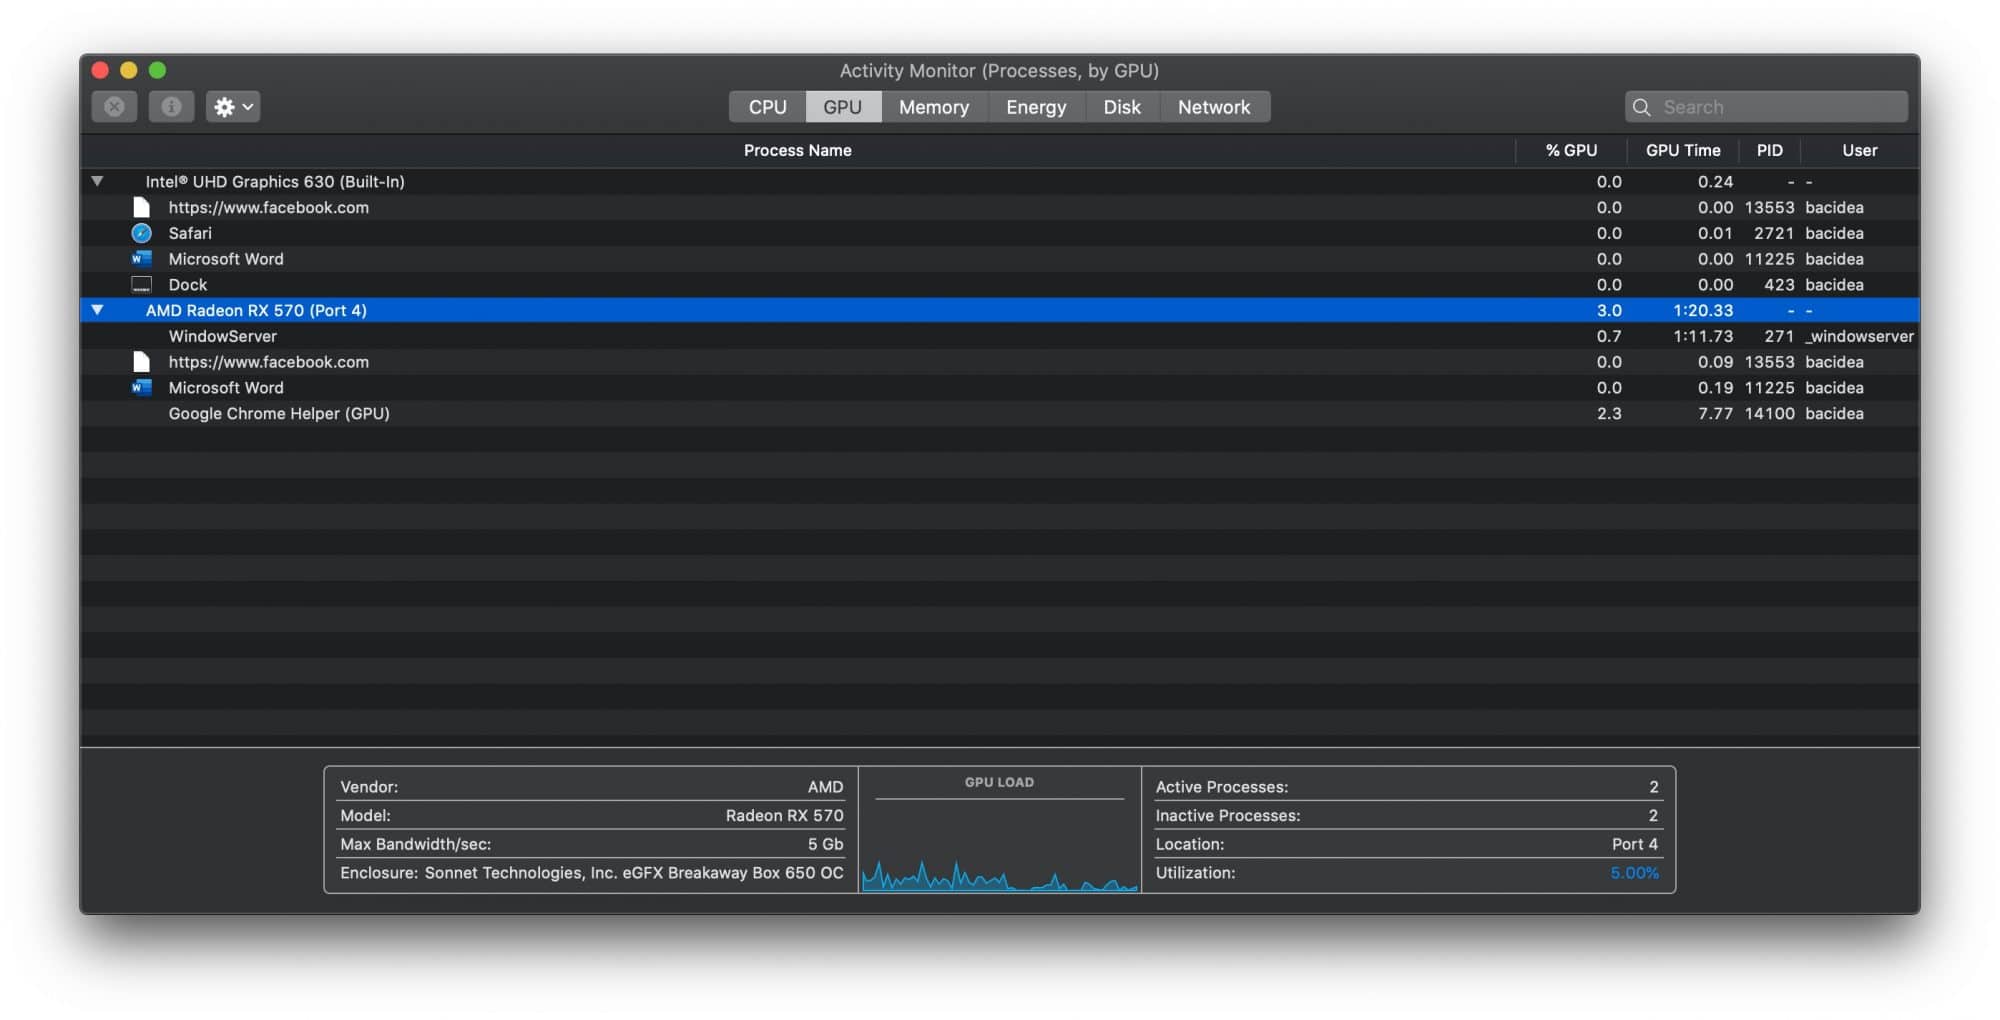Click the Dock process icon
The width and height of the screenshot is (2000, 1020).
click(x=141, y=284)
